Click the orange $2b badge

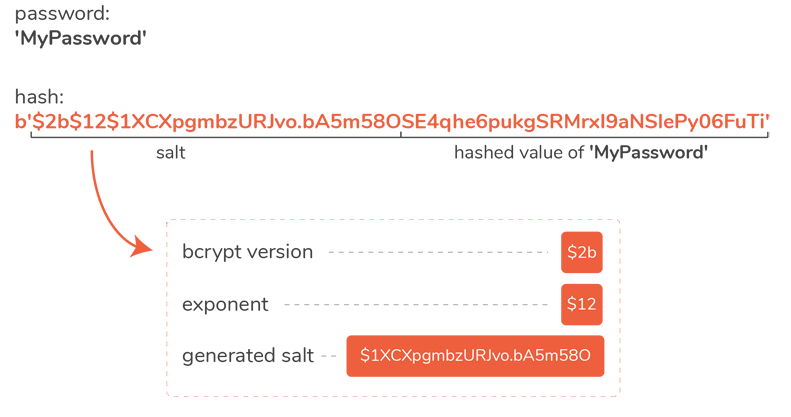pos(582,252)
